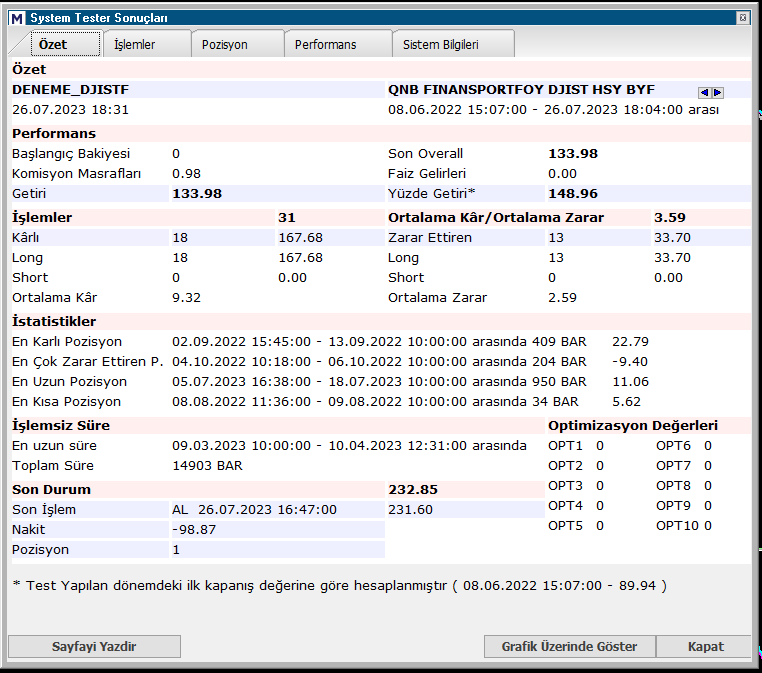Viewport: 762px width, 673px height.
Task: Click the Ortalama Zarar value 2.59
Action: pyautogui.click(x=562, y=297)
